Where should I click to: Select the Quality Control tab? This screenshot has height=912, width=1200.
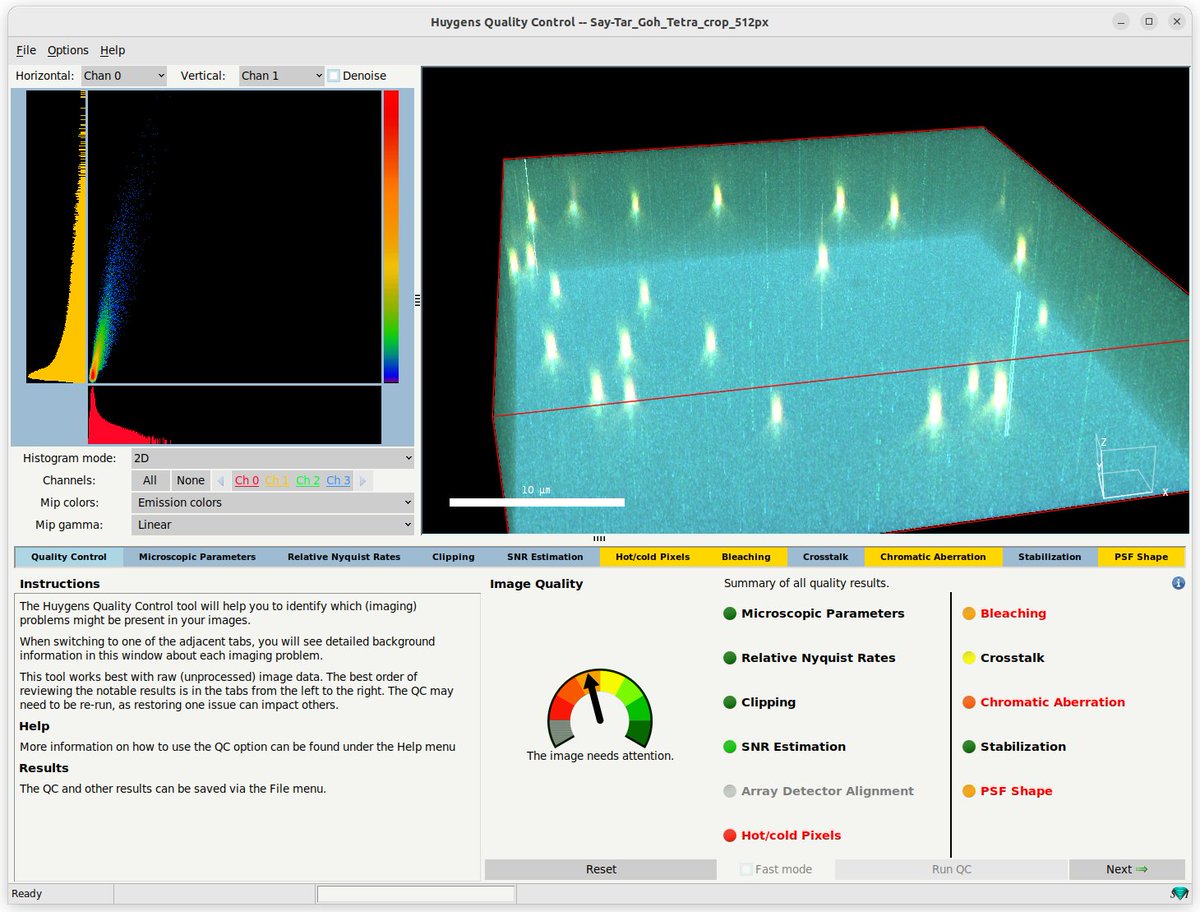pyautogui.click(x=69, y=557)
